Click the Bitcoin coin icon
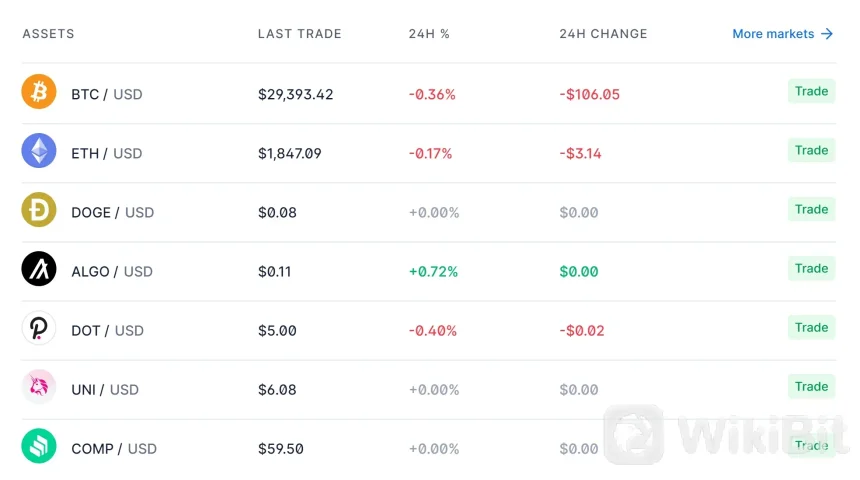Screen dimensions: 860x480 tap(39, 93)
